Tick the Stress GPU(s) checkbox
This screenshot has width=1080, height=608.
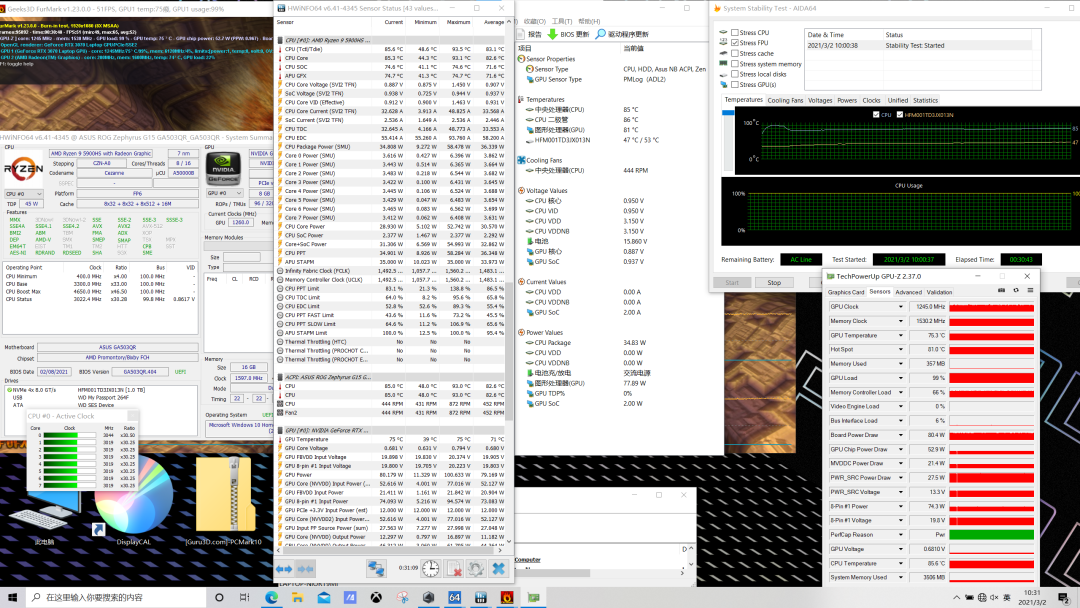[x=735, y=84]
